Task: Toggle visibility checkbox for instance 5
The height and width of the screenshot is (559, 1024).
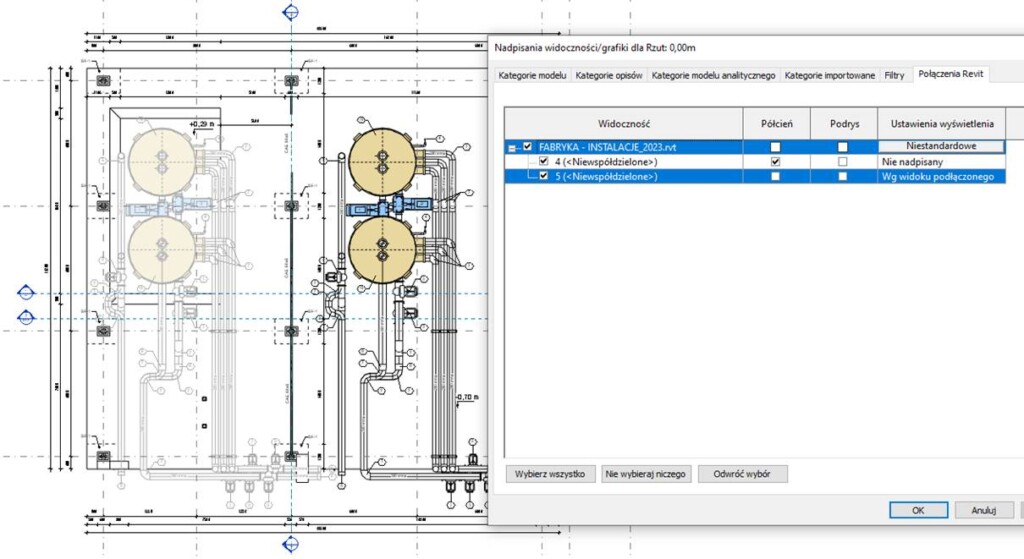Action: click(543, 176)
